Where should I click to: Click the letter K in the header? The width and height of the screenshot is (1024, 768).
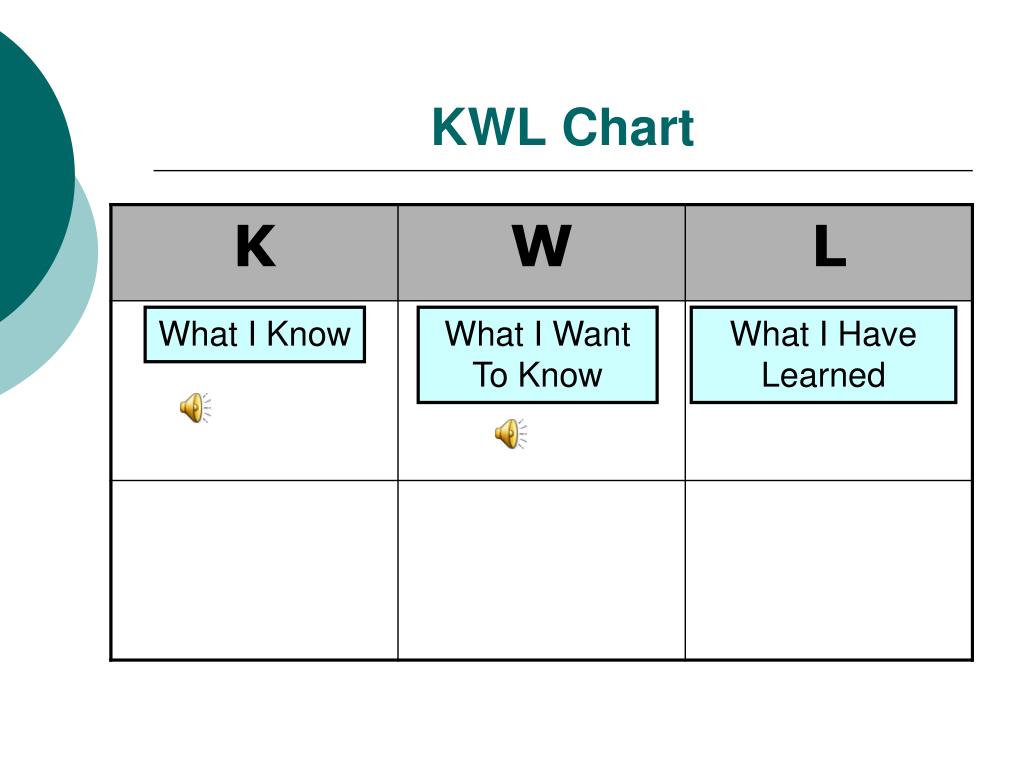(x=255, y=246)
